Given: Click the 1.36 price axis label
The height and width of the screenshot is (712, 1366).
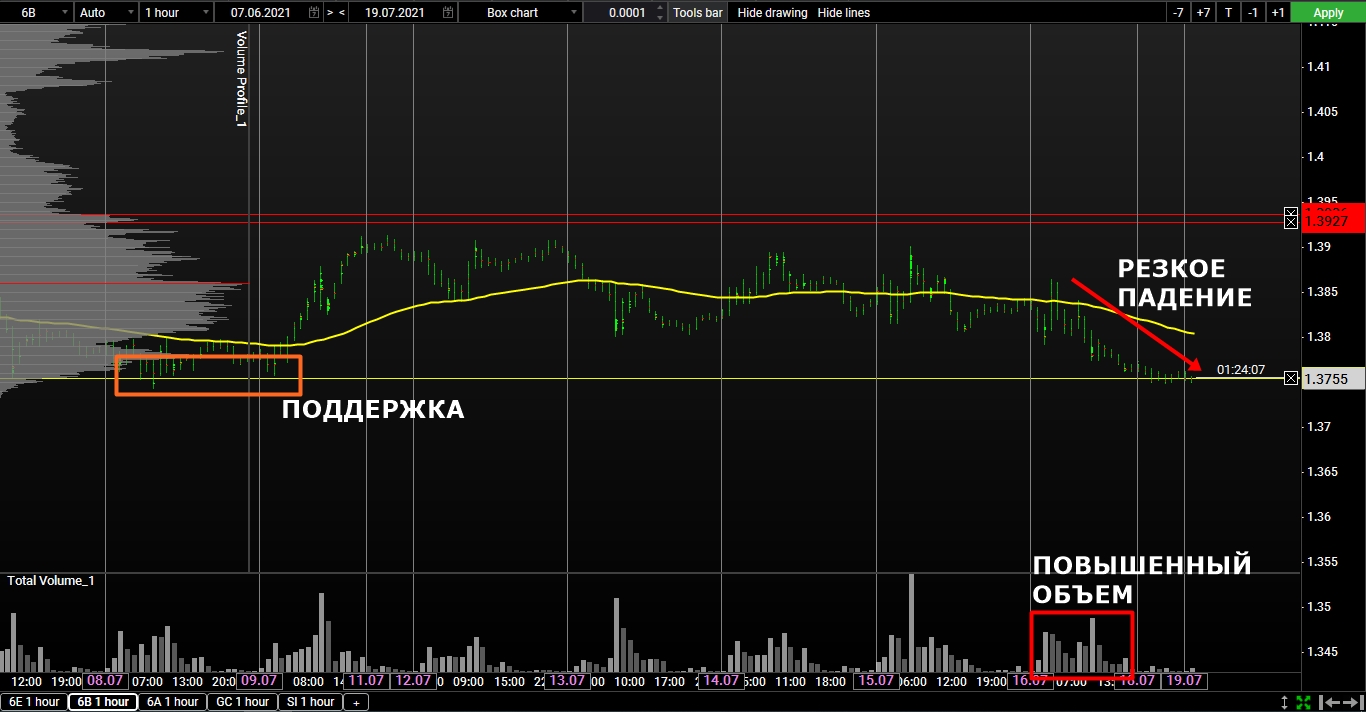Looking at the screenshot, I should [1320, 517].
